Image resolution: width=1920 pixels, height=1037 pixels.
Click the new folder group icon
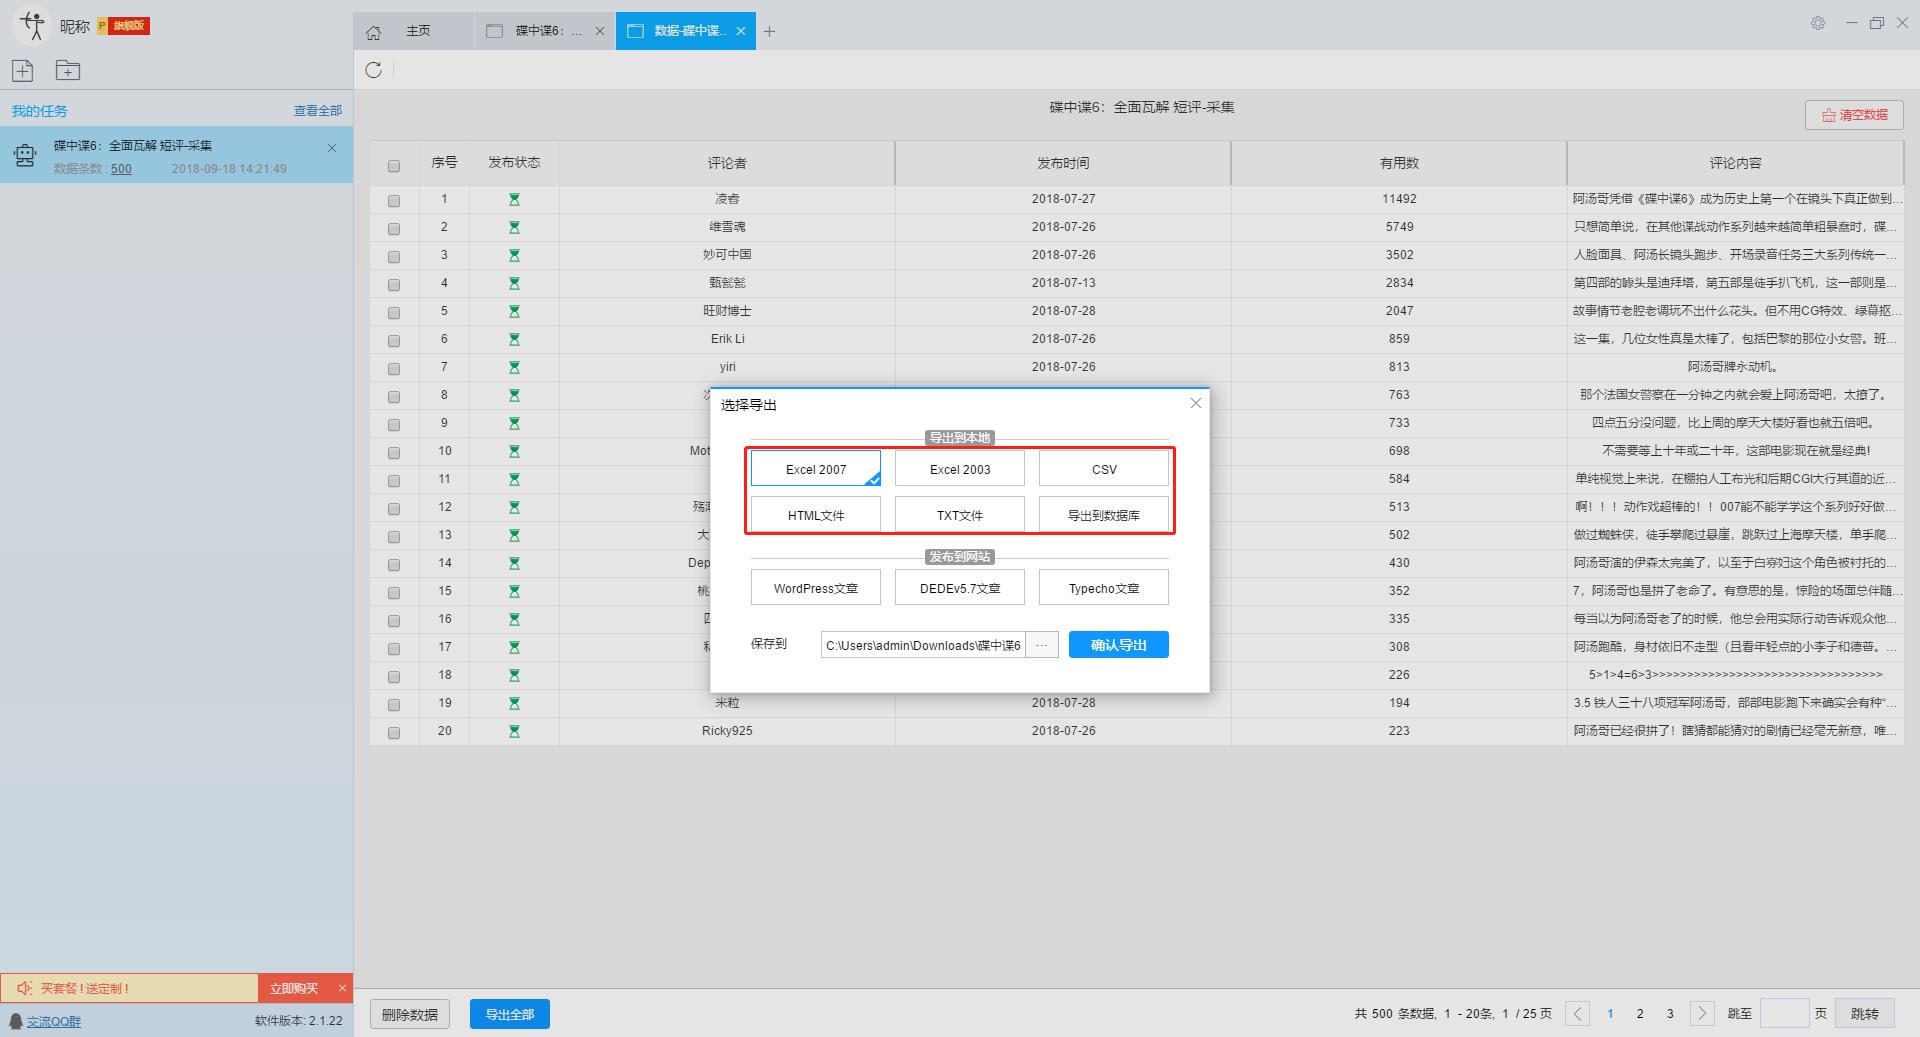68,70
